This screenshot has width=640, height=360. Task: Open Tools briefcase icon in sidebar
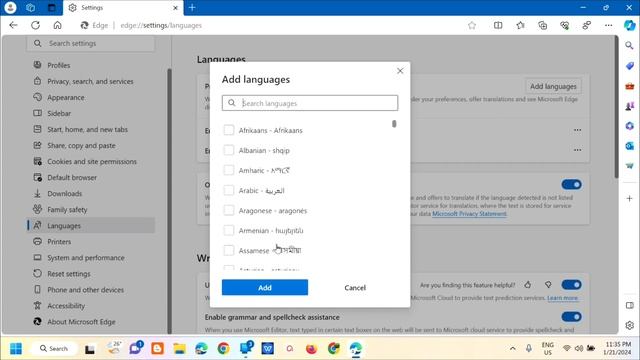click(629, 86)
